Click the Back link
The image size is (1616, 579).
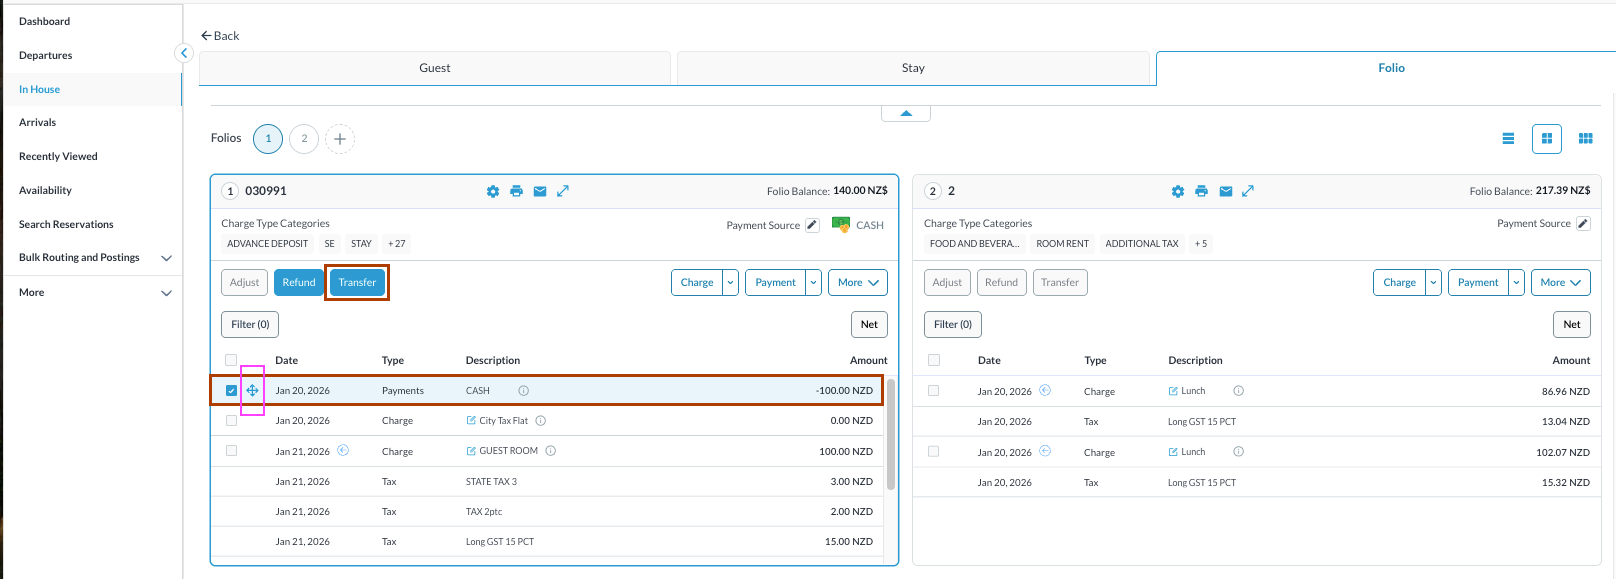[x=220, y=36]
